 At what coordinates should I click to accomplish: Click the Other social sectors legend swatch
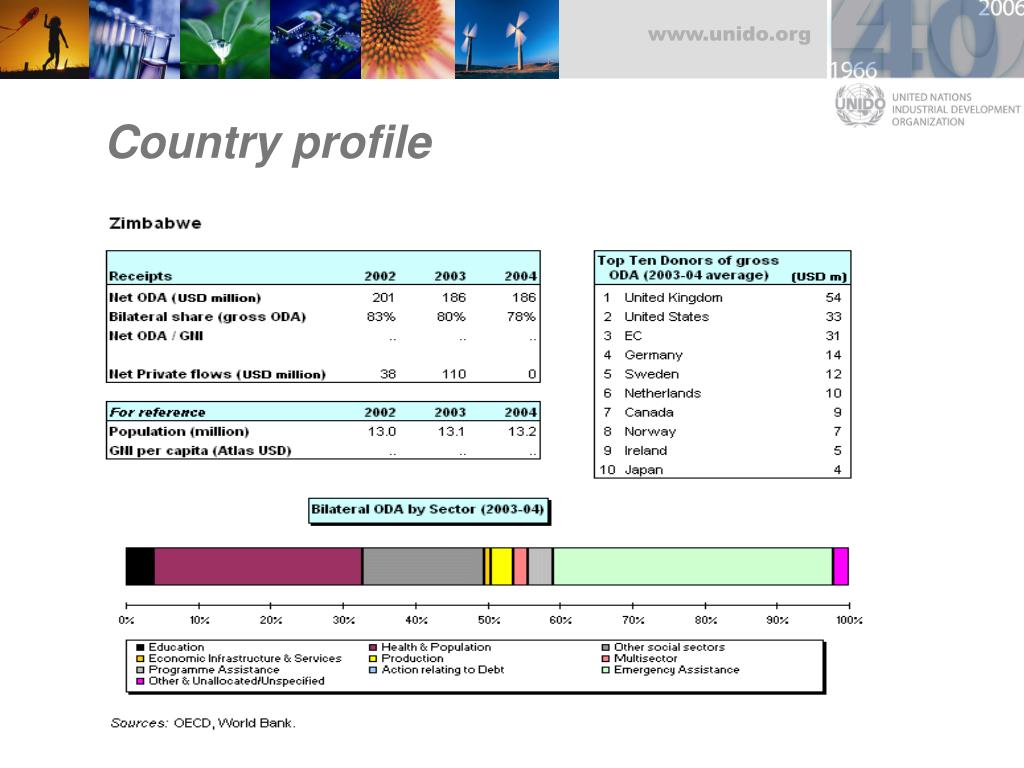tap(605, 647)
